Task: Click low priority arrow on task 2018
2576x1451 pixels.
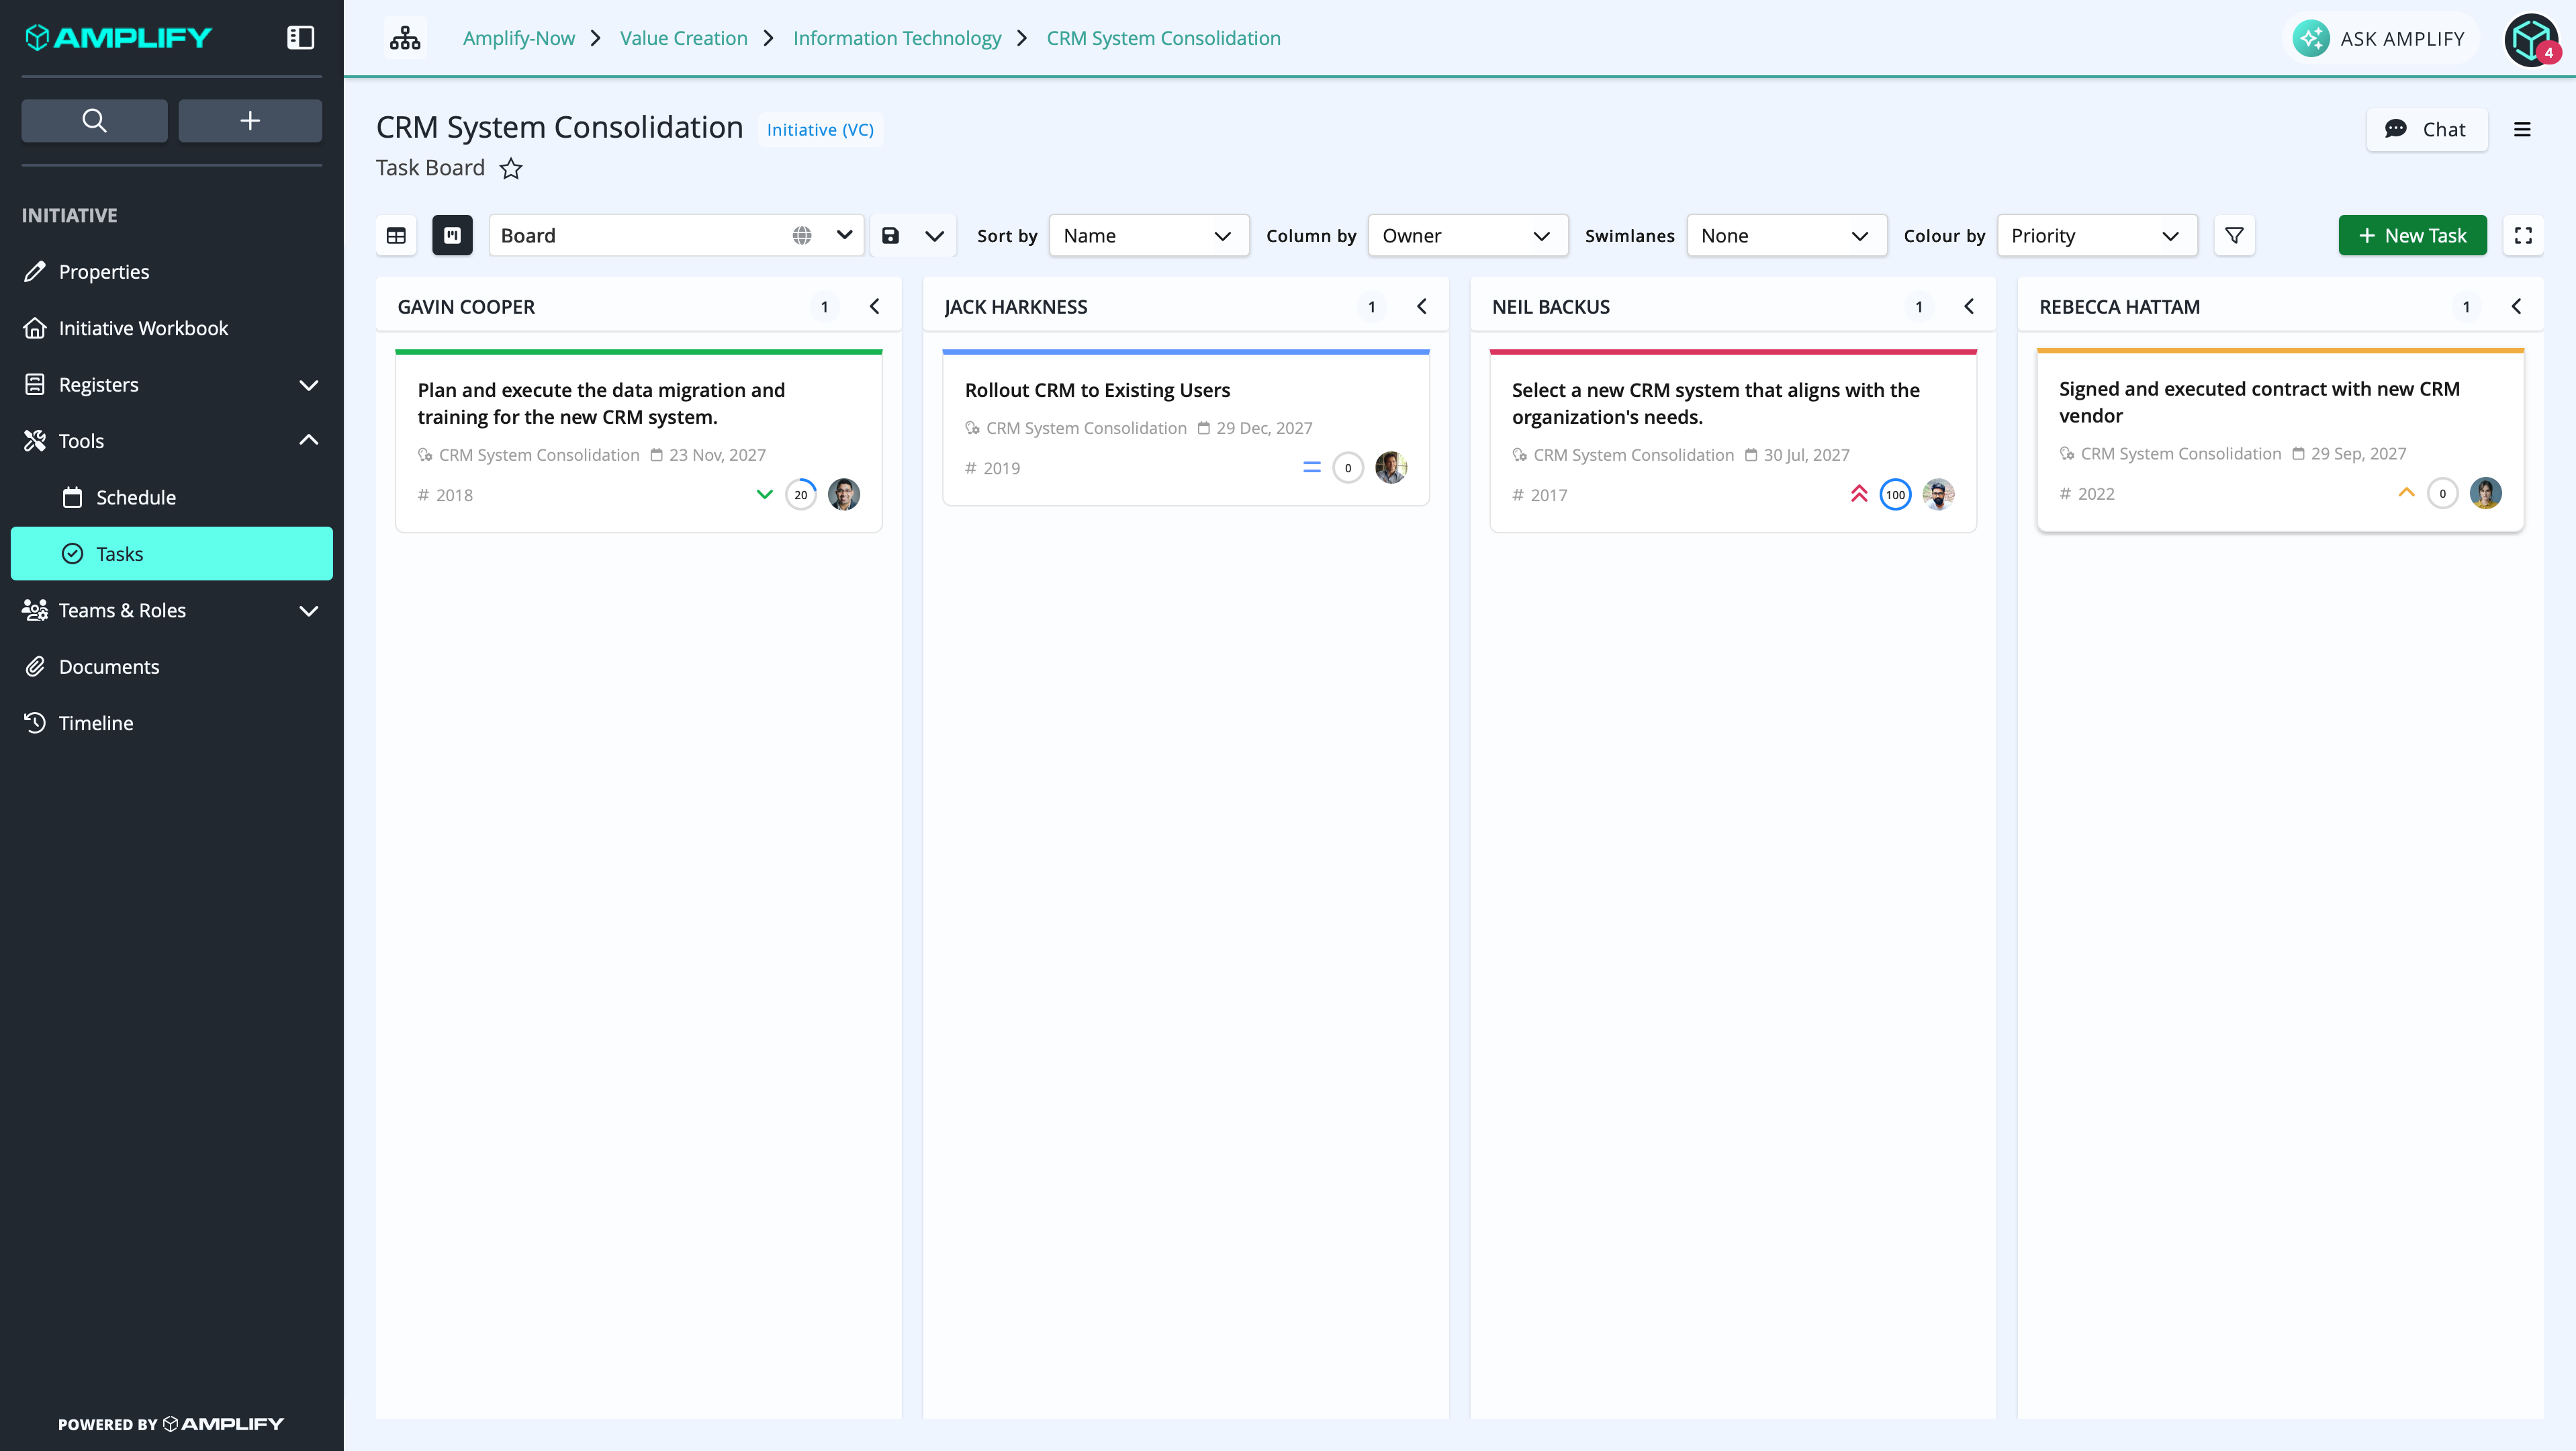Action: tap(765, 494)
